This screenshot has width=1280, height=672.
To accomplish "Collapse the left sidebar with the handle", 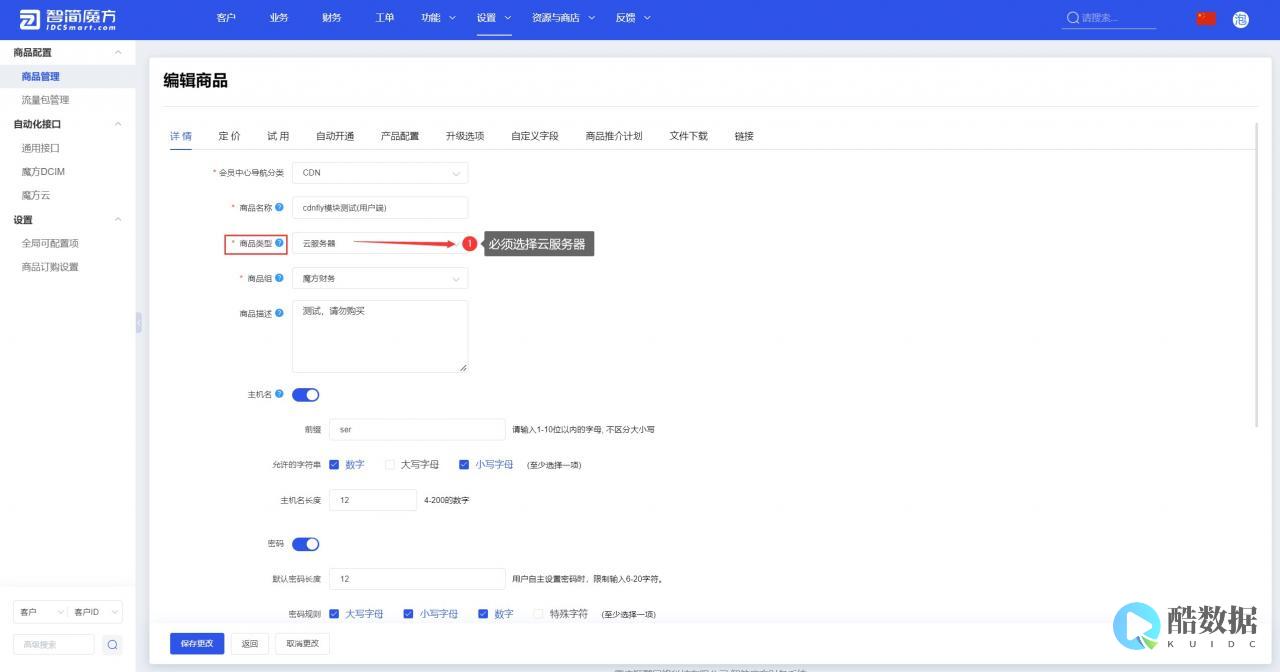I will [138, 322].
